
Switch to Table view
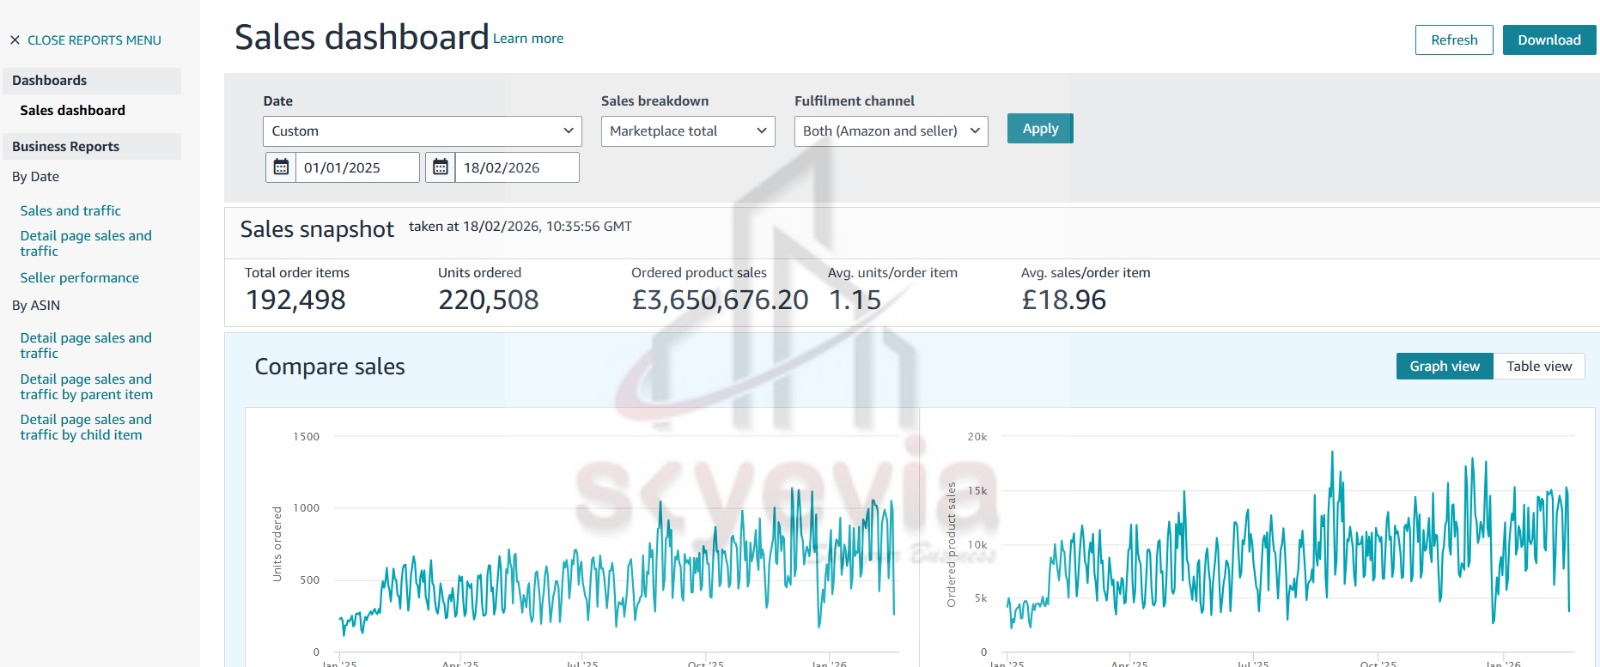tap(1538, 366)
